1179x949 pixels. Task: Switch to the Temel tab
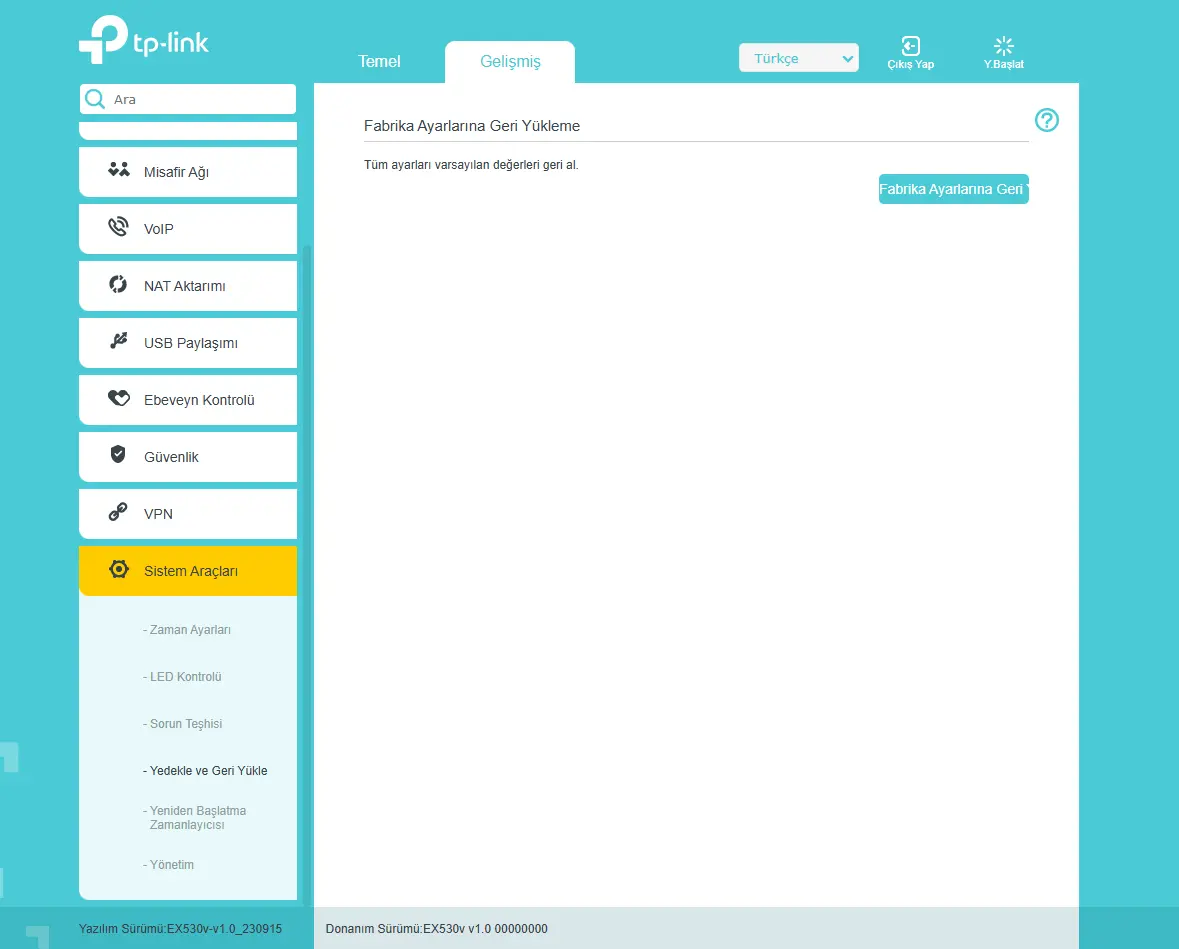pos(379,62)
